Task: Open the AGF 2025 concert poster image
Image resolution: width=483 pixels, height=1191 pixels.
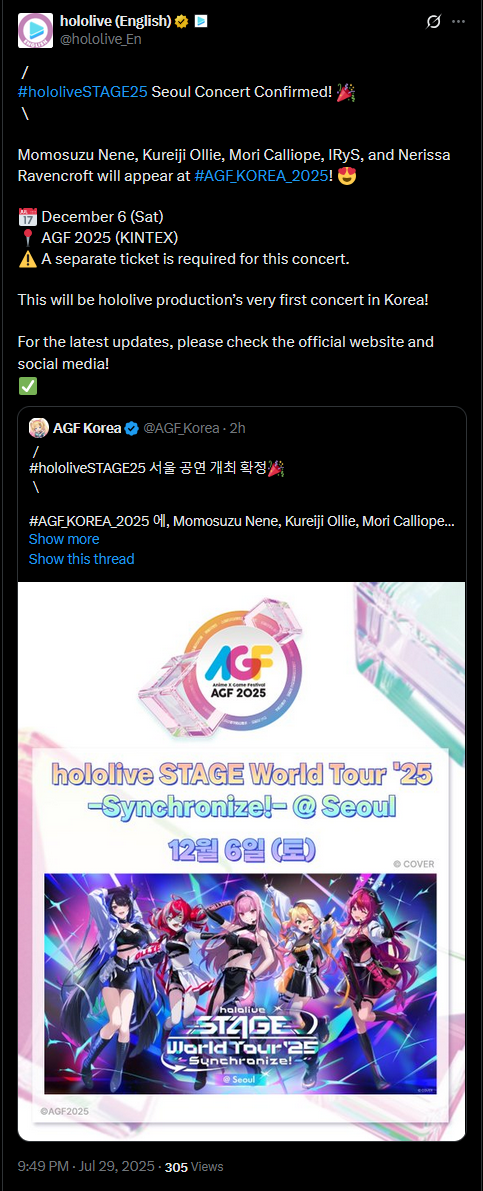Action: [242, 861]
